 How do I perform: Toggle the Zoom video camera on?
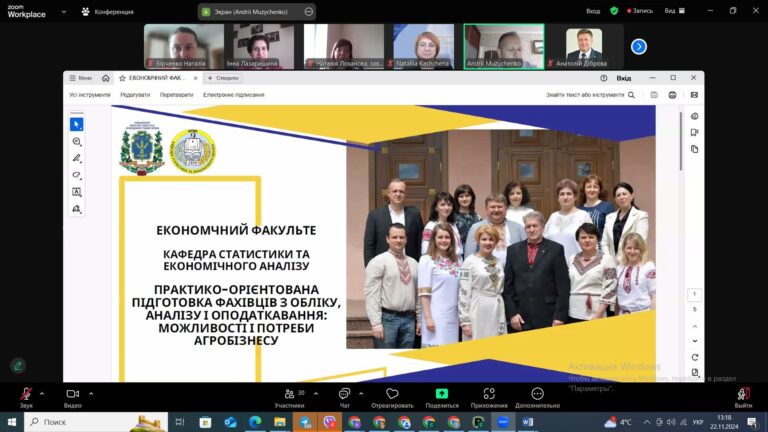72,394
